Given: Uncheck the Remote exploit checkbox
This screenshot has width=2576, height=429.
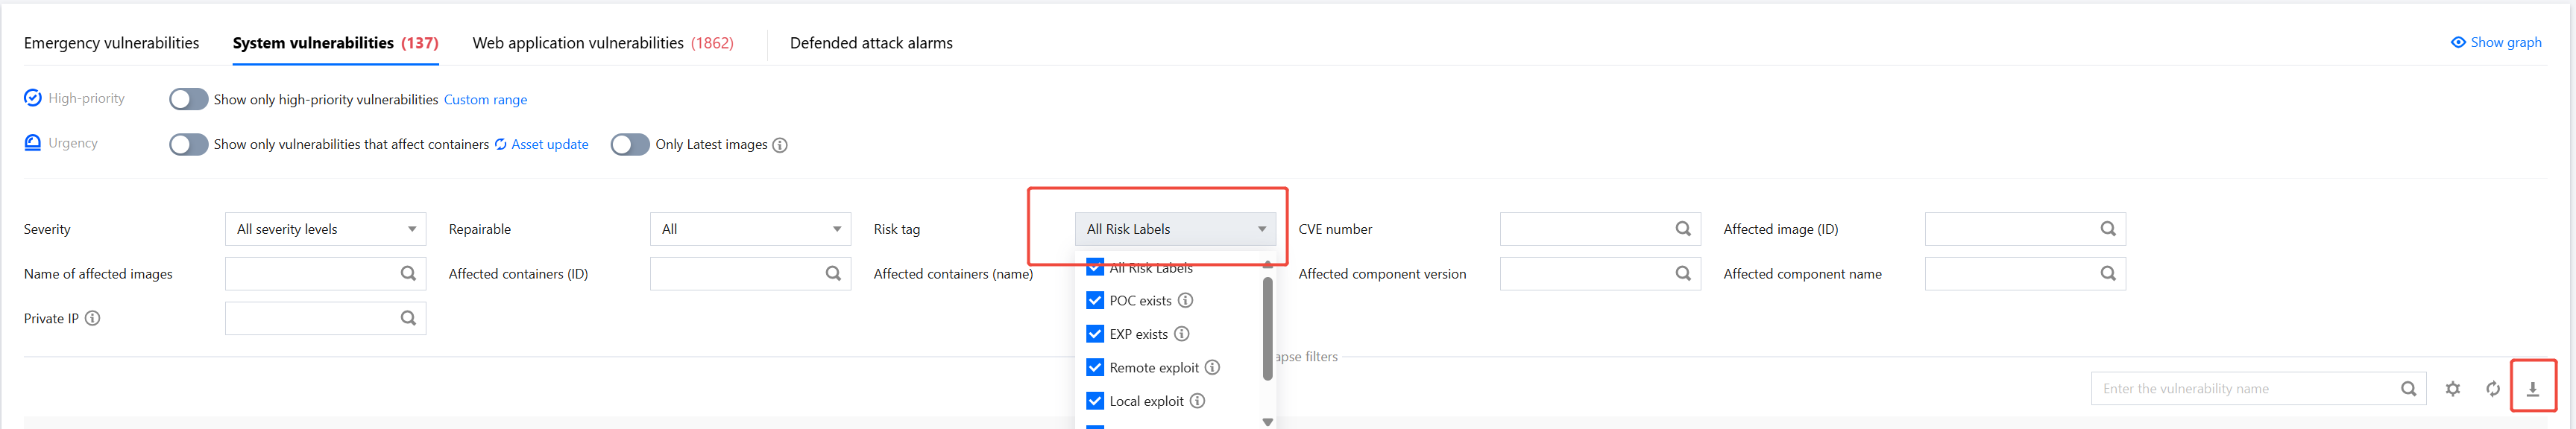Looking at the screenshot, I should 1095,368.
